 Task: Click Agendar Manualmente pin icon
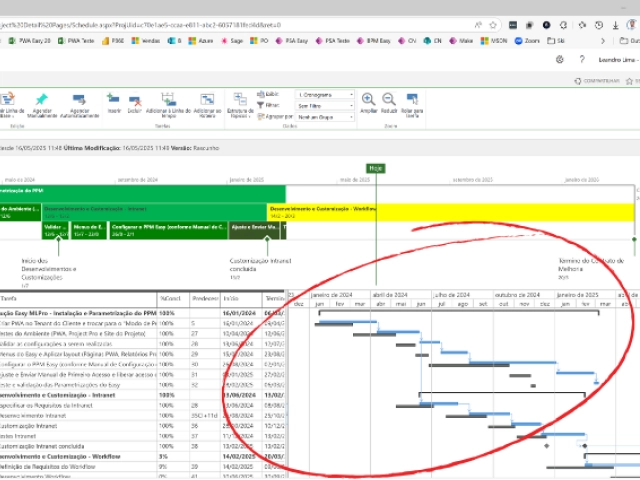(x=43, y=99)
